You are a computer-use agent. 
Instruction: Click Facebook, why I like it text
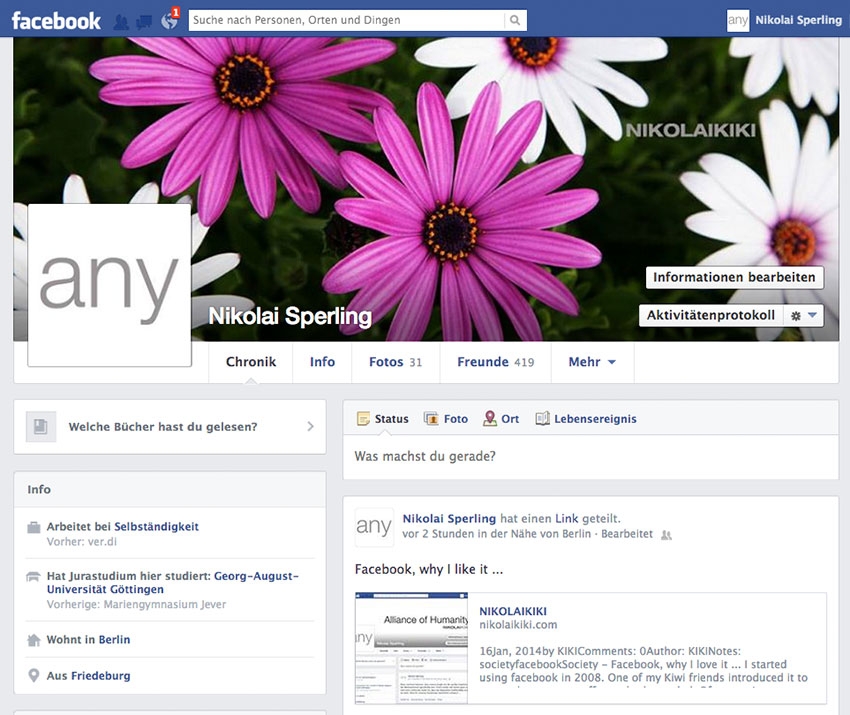[x=429, y=570]
